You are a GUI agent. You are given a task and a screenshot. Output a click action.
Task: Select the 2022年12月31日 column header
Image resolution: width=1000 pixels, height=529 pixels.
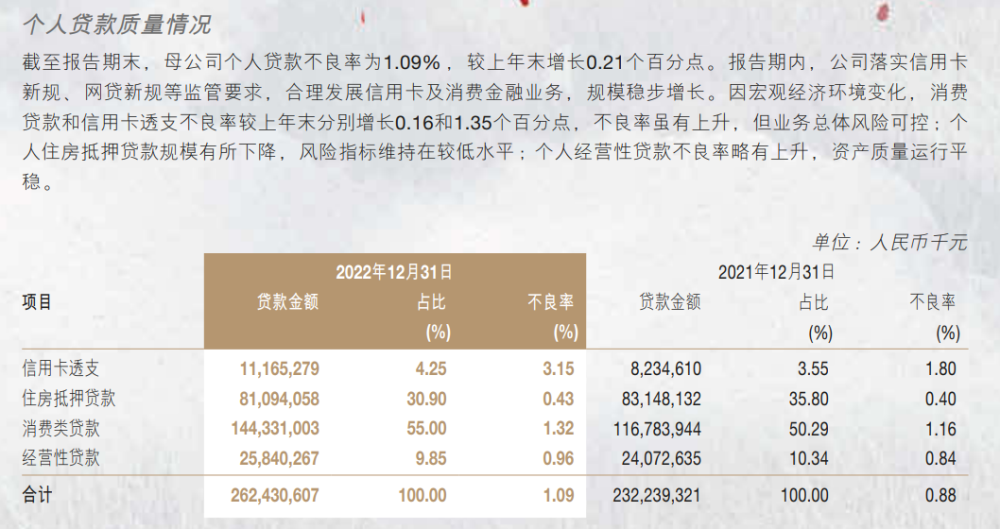click(x=394, y=273)
